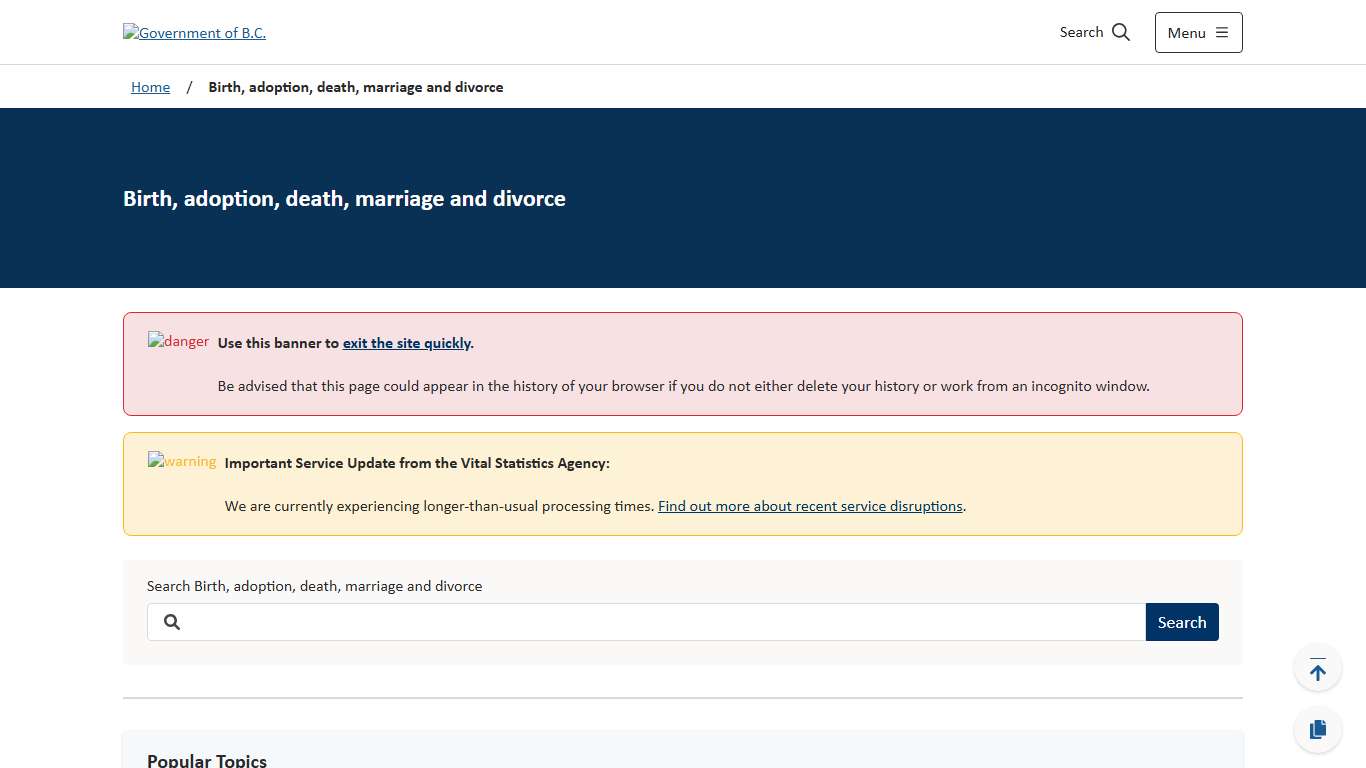Follow the 'exit the site quickly' link
1366x768 pixels.
pos(406,343)
